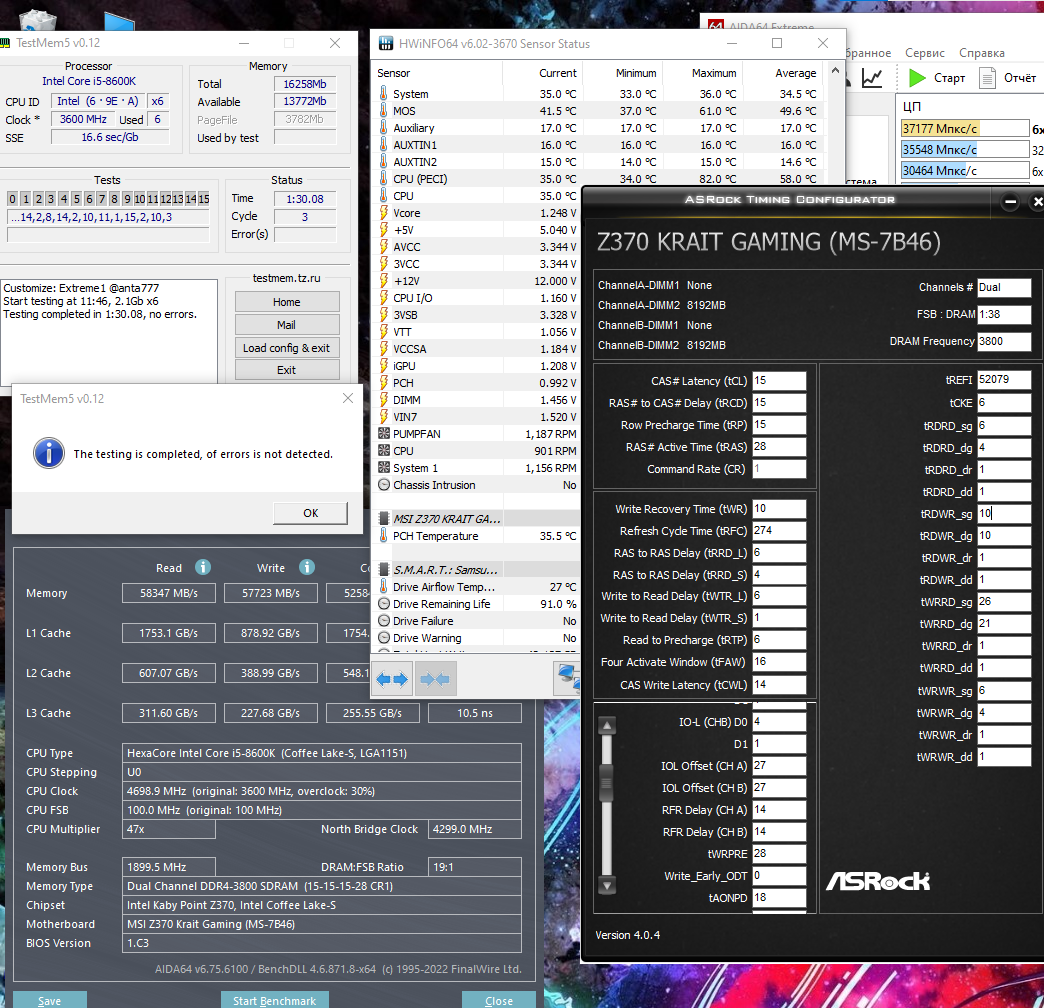This screenshot has width=1044, height=1008.
Task: Click the L3 Cache latency 10.5 ns
Action: pyautogui.click(x=475, y=713)
